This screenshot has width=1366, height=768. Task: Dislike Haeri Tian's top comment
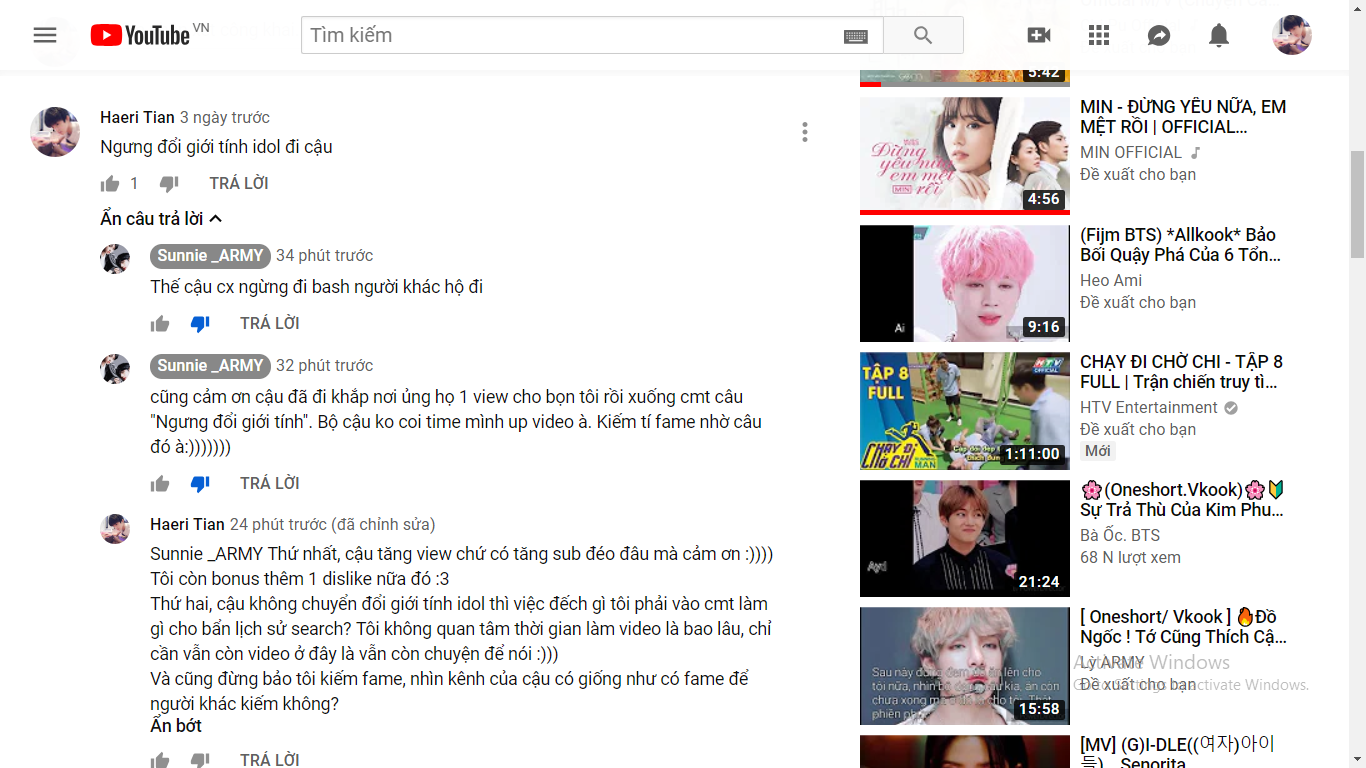click(x=169, y=184)
